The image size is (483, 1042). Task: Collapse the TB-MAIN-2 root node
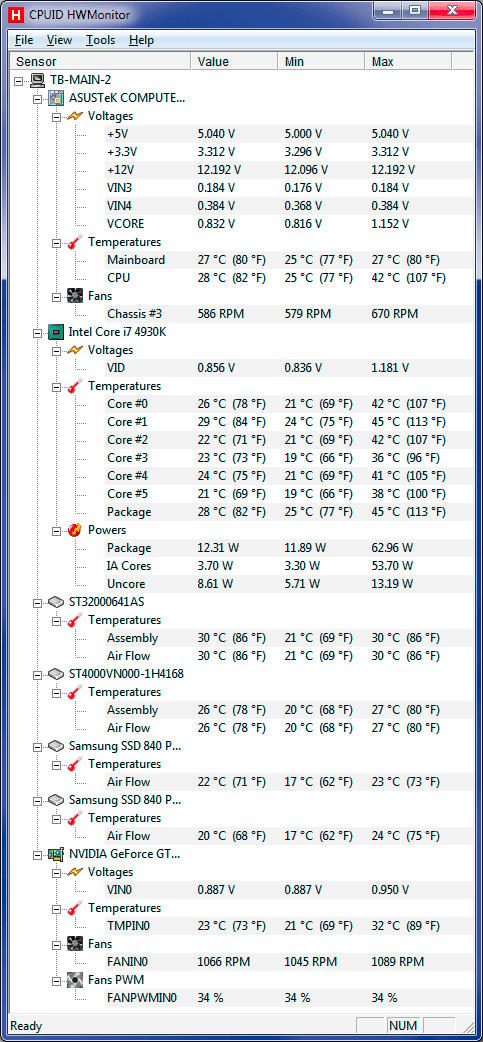[19, 80]
